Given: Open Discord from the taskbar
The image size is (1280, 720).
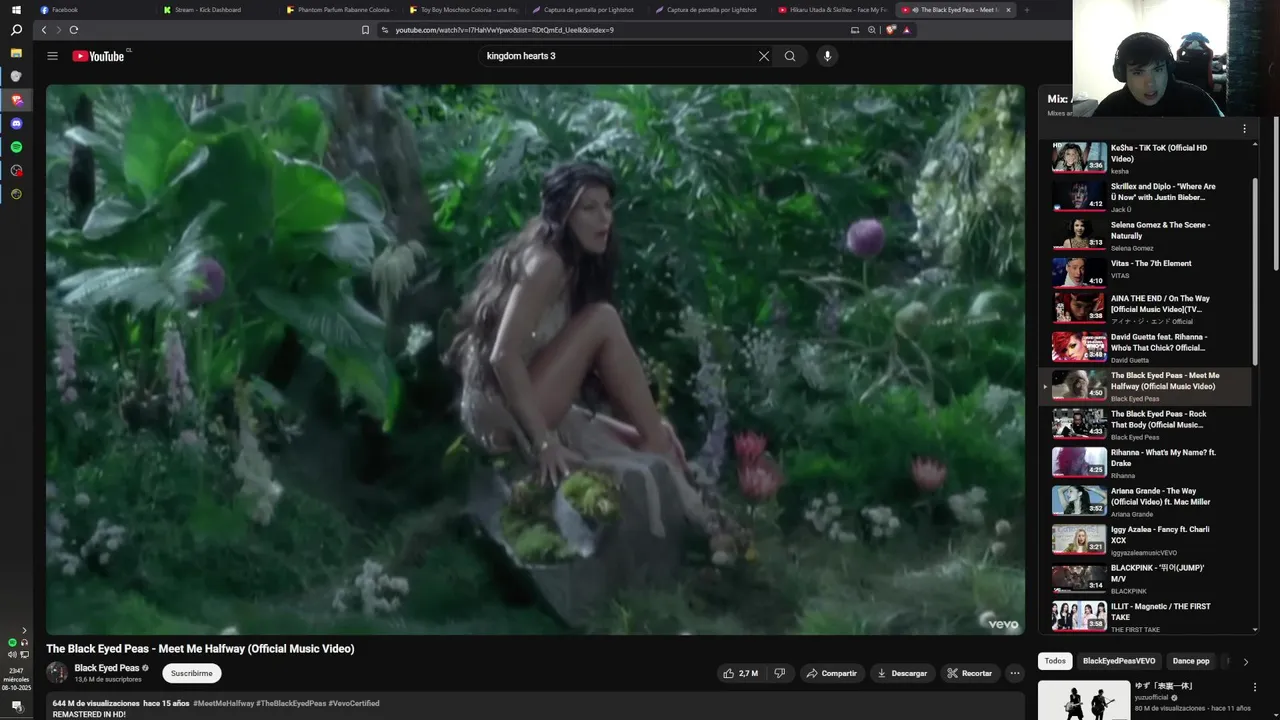Looking at the screenshot, I should point(16,124).
